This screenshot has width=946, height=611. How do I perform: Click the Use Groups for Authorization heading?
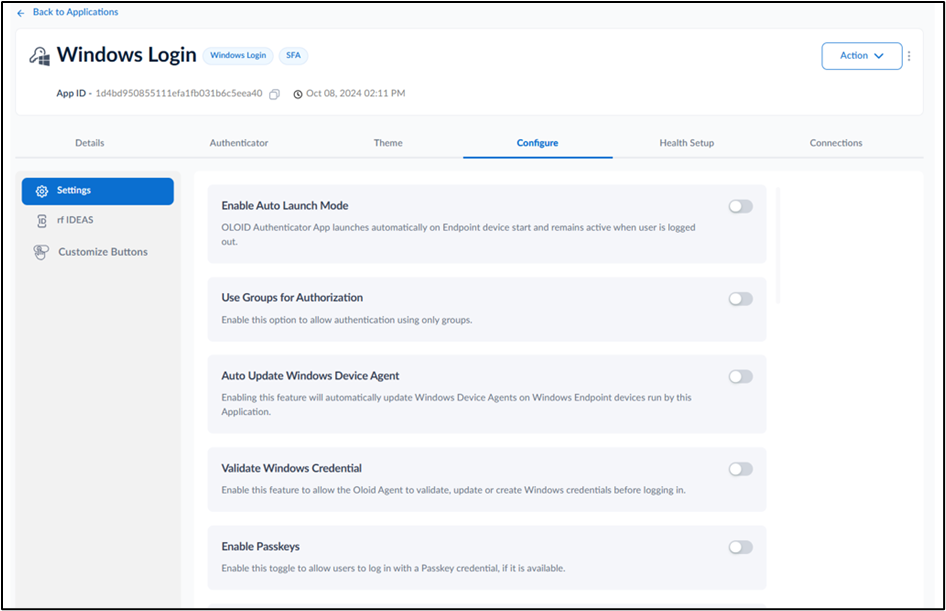coord(292,298)
